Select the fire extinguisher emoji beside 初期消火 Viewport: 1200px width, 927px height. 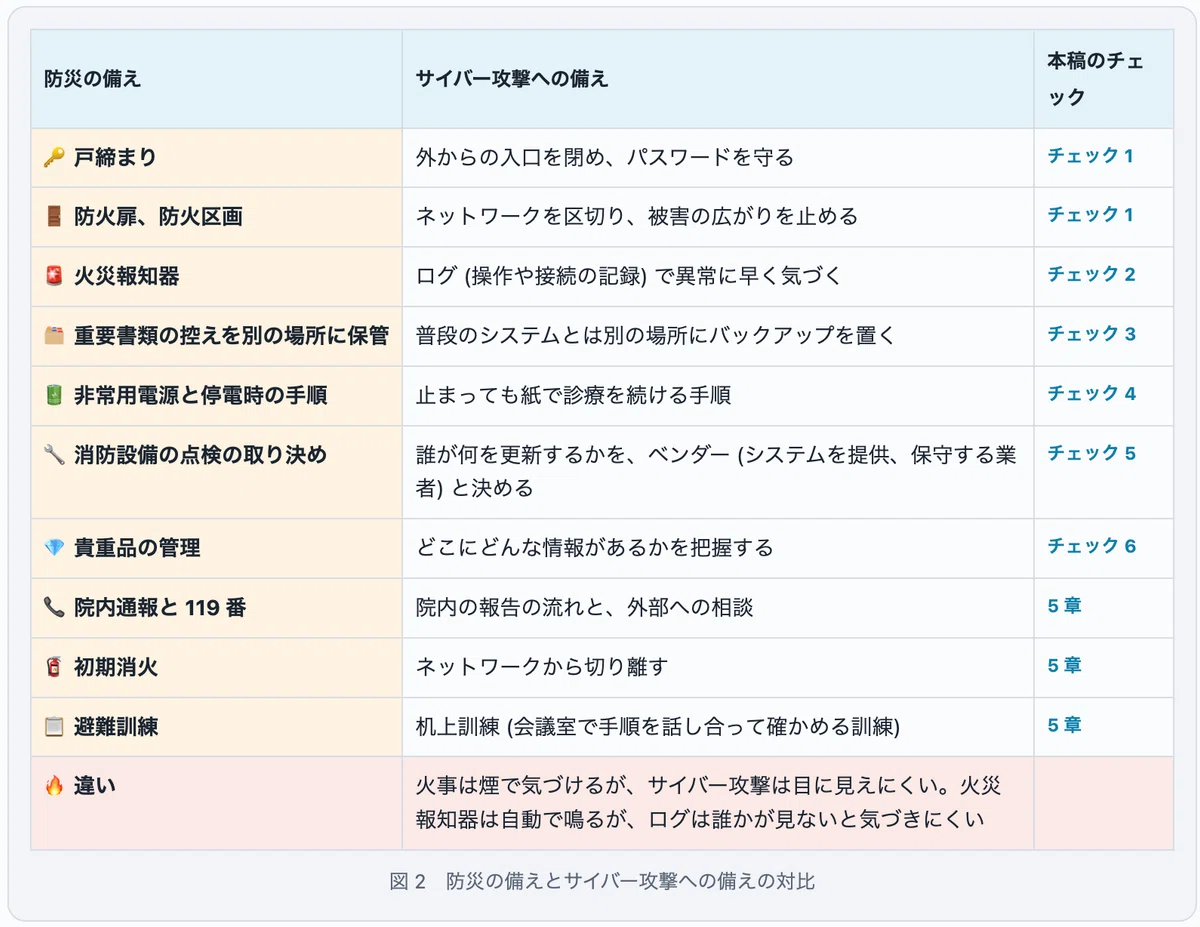54,667
